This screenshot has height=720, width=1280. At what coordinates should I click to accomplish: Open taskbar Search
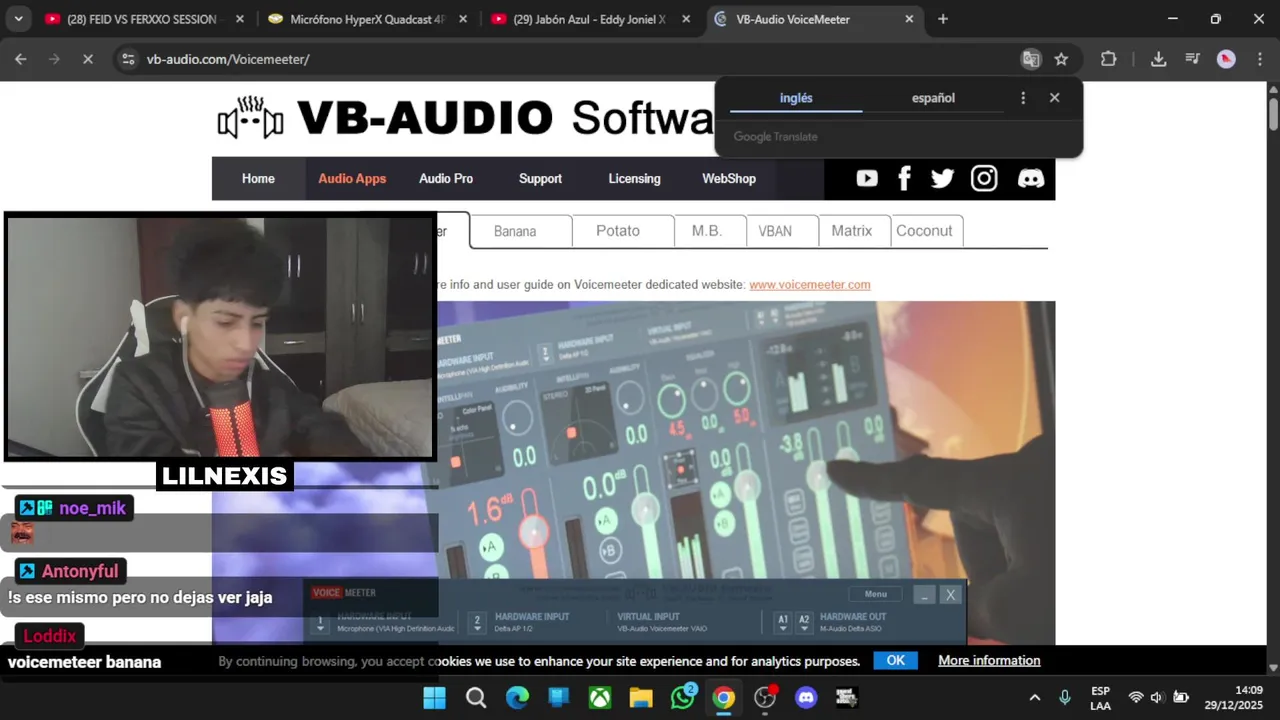click(x=476, y=697)
